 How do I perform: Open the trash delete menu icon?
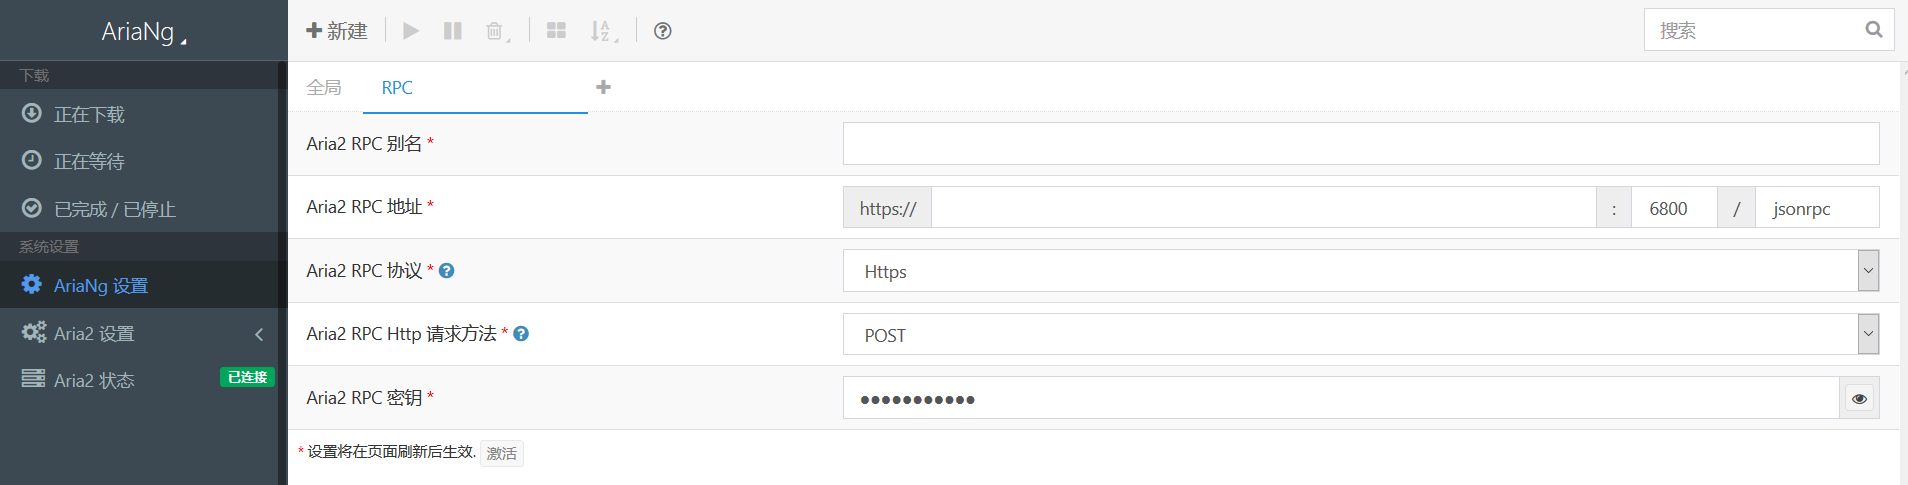[497, 31]
